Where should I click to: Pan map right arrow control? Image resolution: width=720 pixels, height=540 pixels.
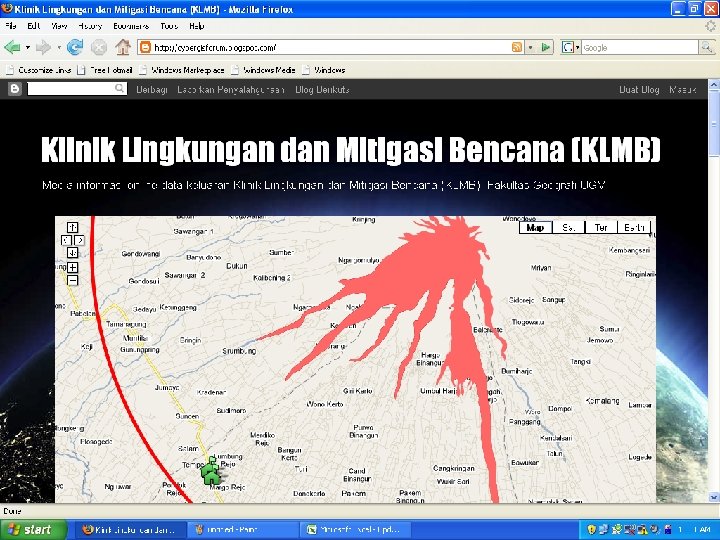(x=79, y=240)
